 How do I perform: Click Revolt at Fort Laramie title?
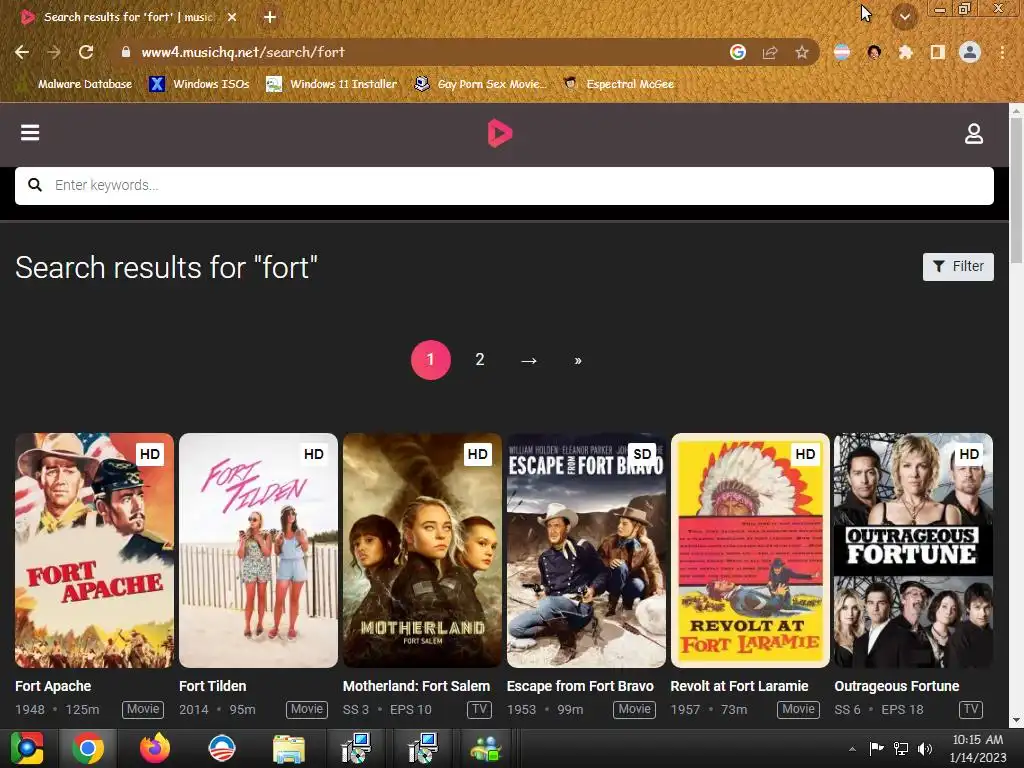739,686
